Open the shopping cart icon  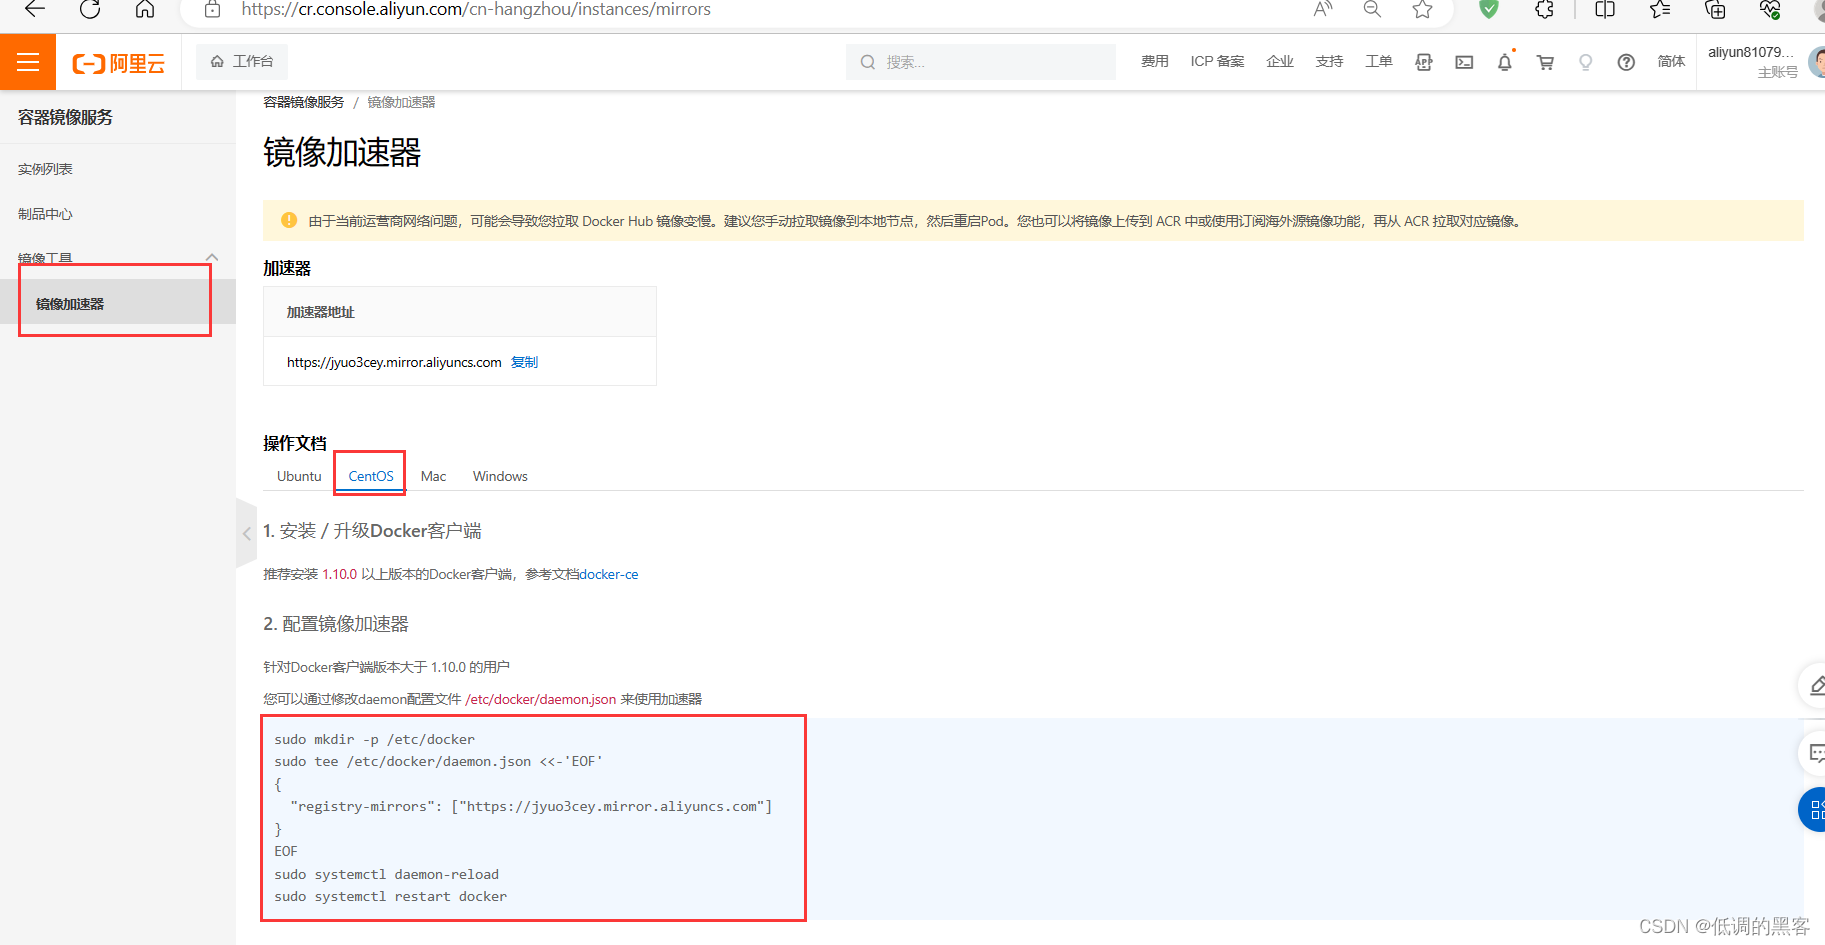point(1545,62)
